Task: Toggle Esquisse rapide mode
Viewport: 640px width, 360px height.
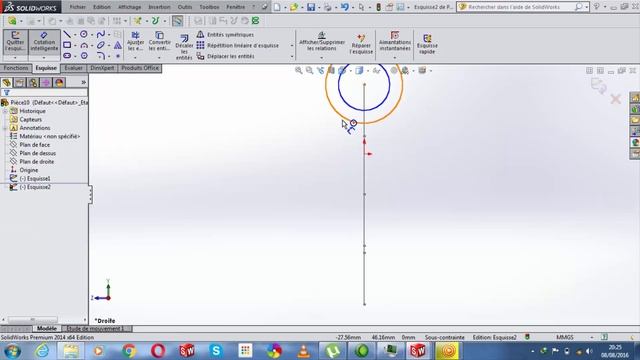Action: [x=427, y=44]
